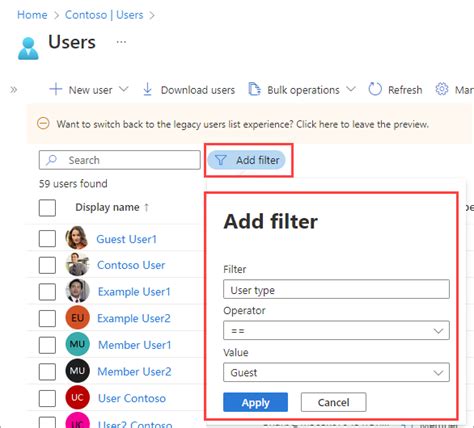Click the Users blue person icon
Viewport: 474px width, 428px height.
click(x=28, y=49)
